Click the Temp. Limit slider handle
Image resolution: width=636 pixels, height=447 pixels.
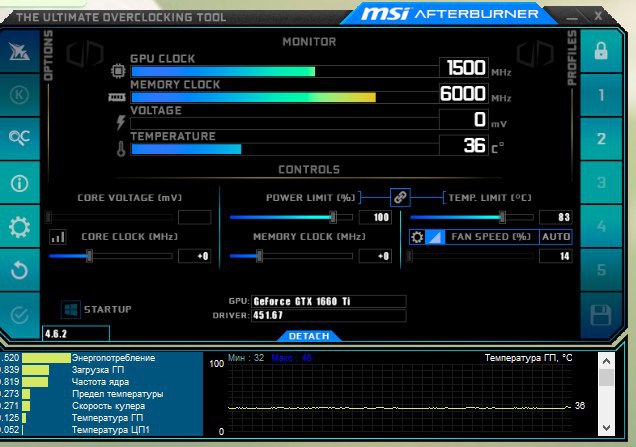click(x=502, y=217)
